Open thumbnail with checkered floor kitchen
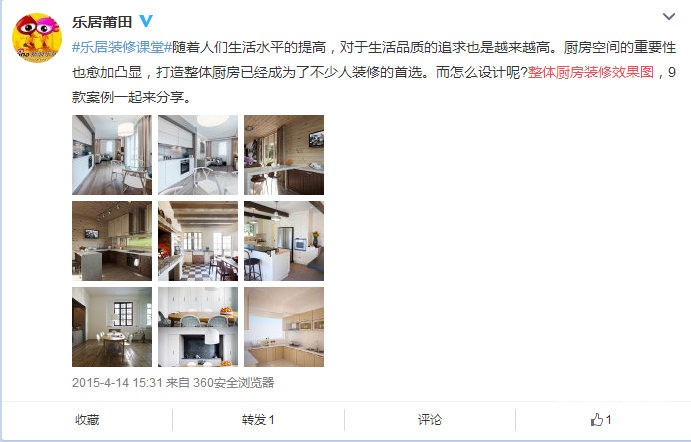This screenshot has height=442, width=691. [198, 241]
